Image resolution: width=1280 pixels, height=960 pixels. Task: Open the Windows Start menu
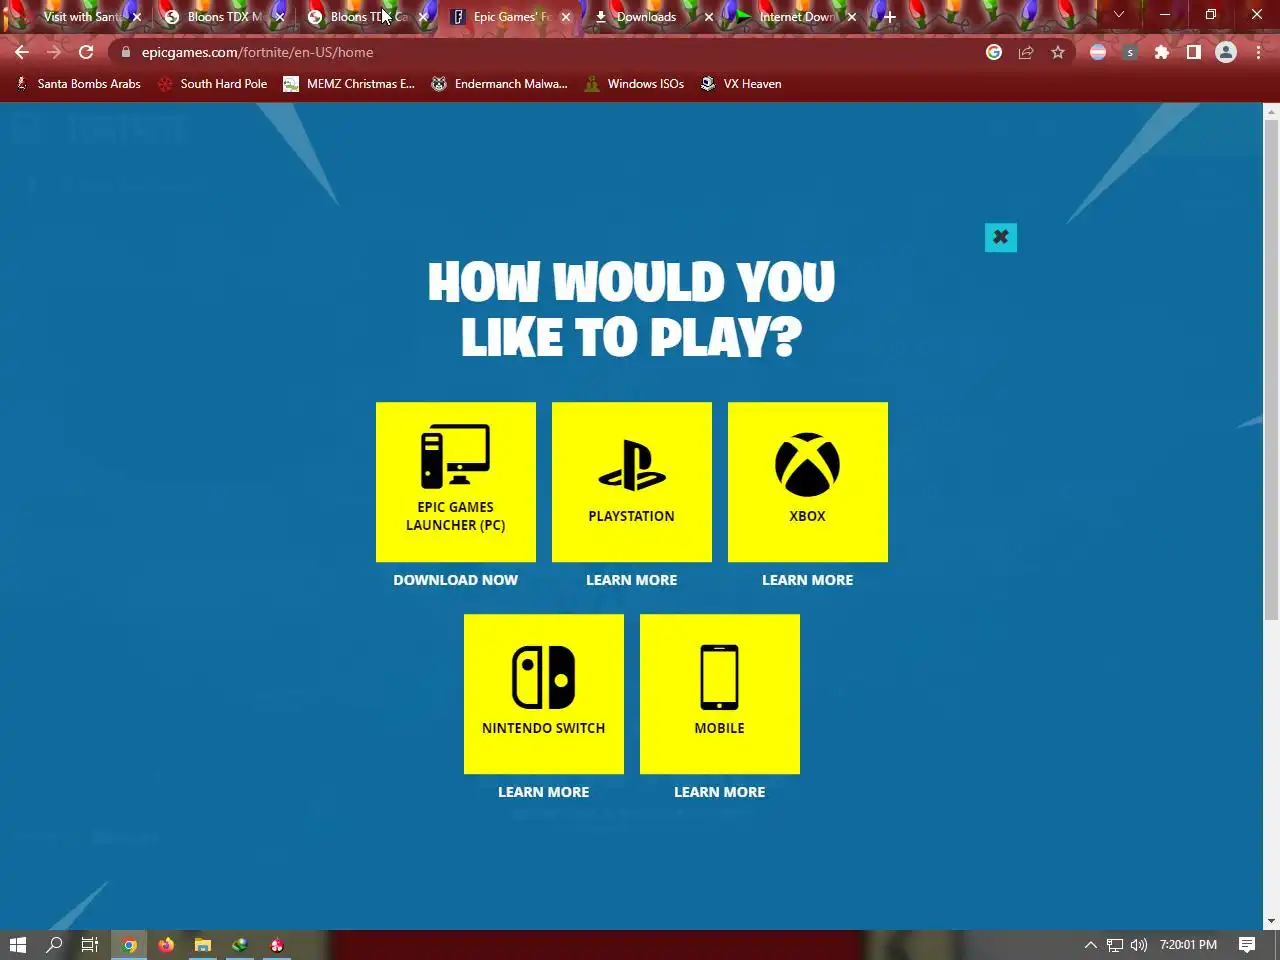tap(17, 945)
